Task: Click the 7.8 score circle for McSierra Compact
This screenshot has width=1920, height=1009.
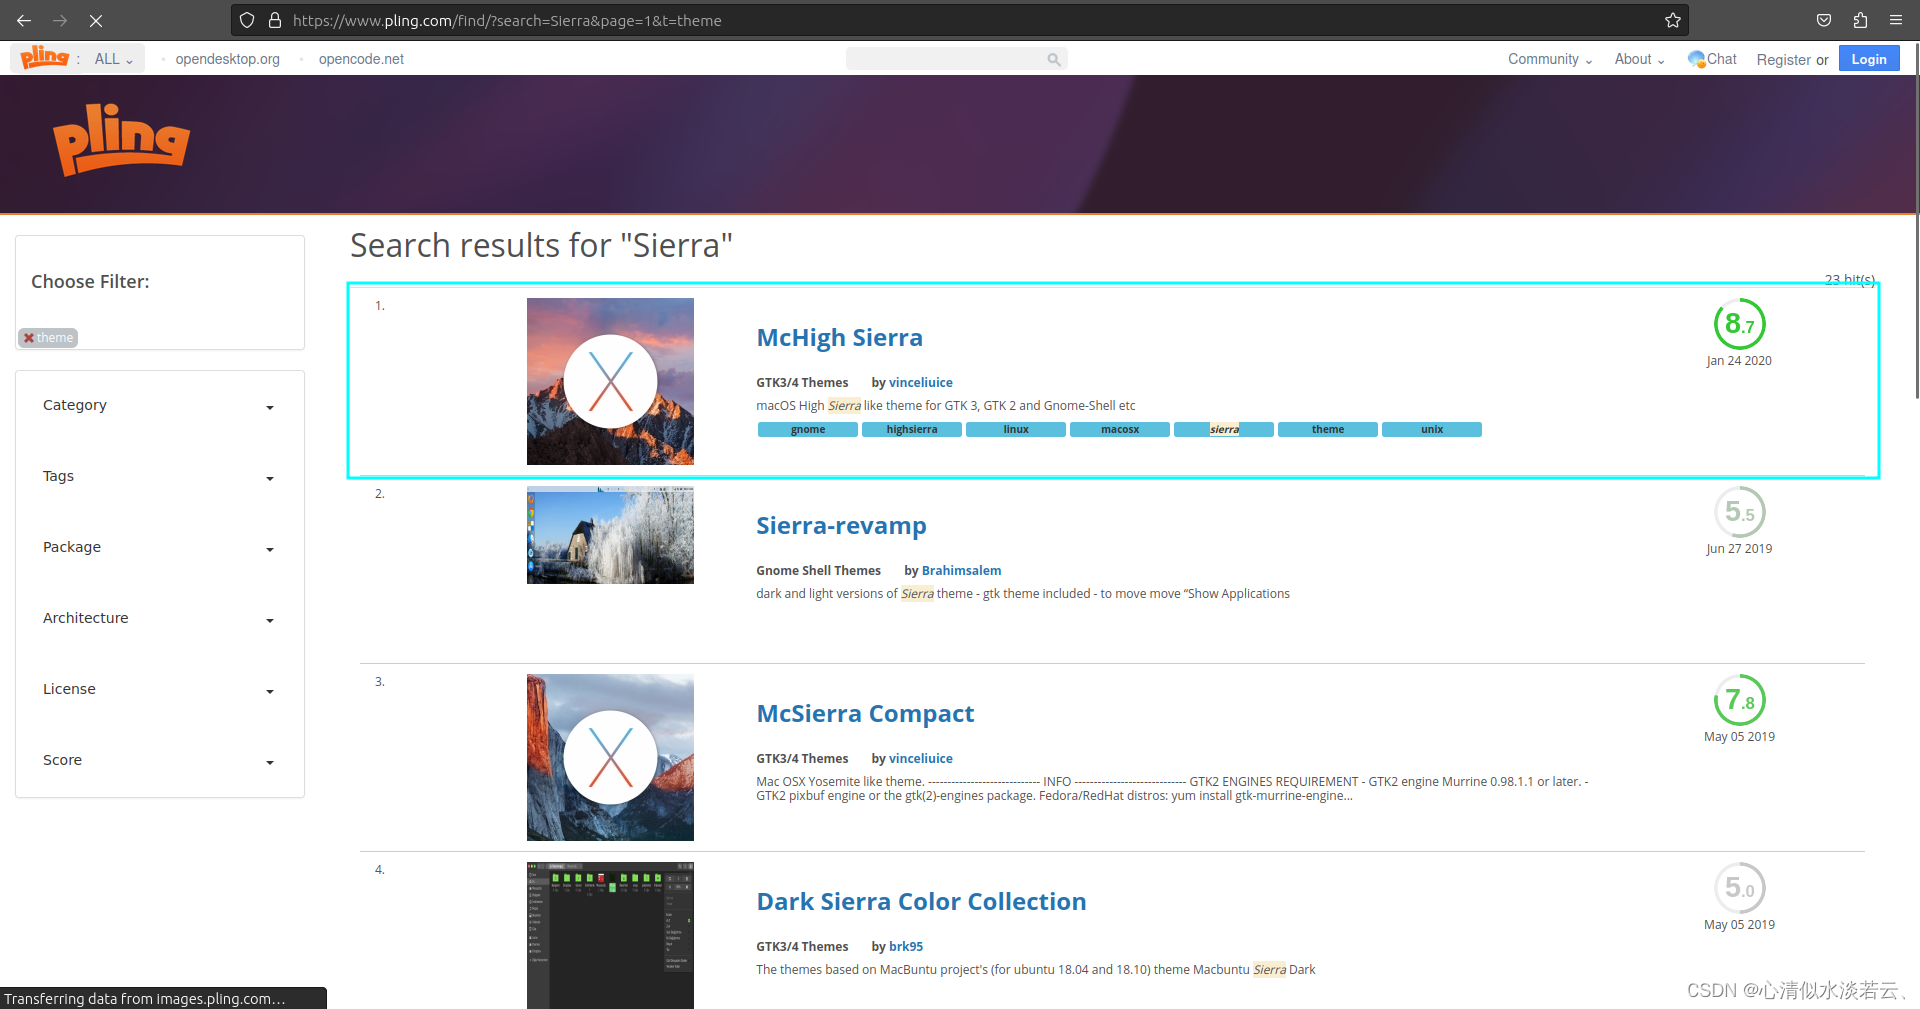Action: [1739, 700]
